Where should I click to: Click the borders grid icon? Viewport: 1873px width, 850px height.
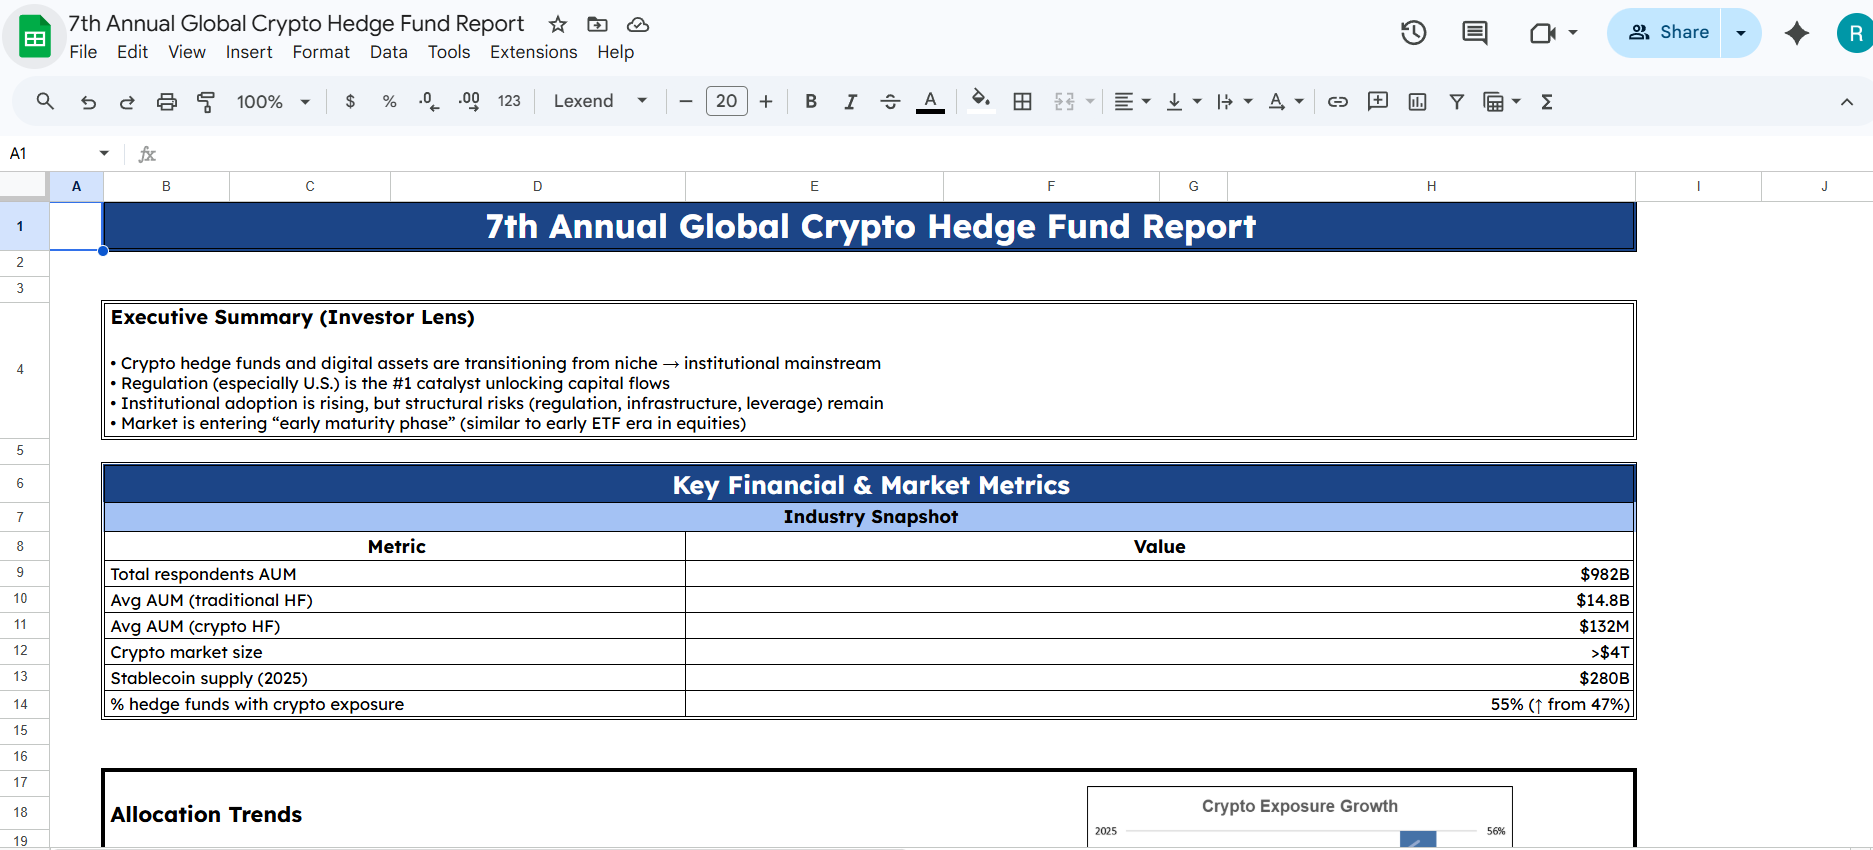tap(1022, 101)
